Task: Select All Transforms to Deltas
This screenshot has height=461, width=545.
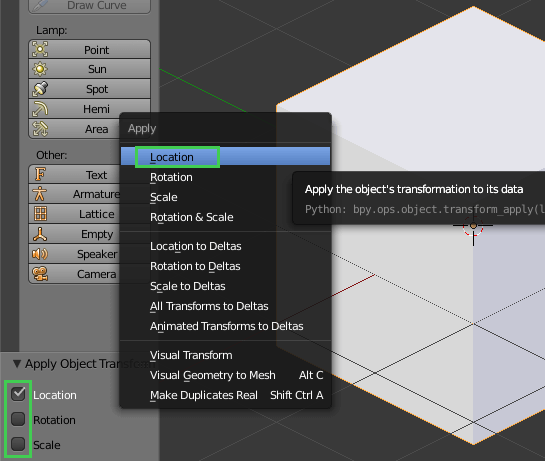Action: 225,306
